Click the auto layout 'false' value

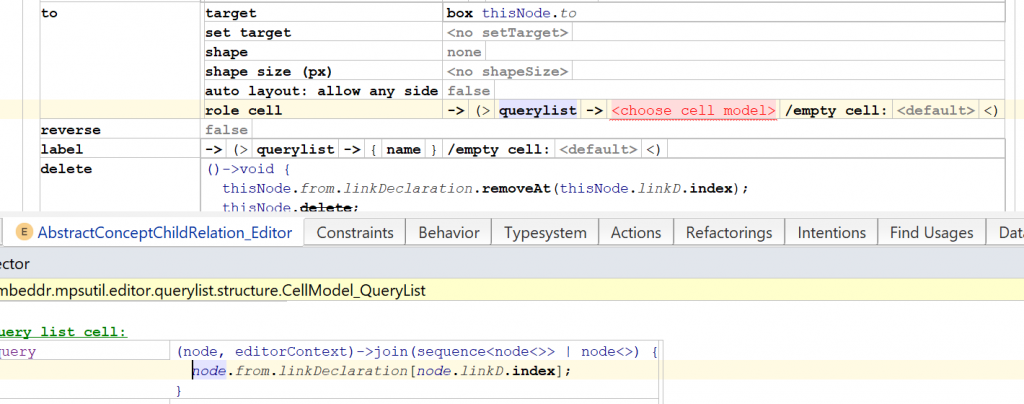[468, 91]
